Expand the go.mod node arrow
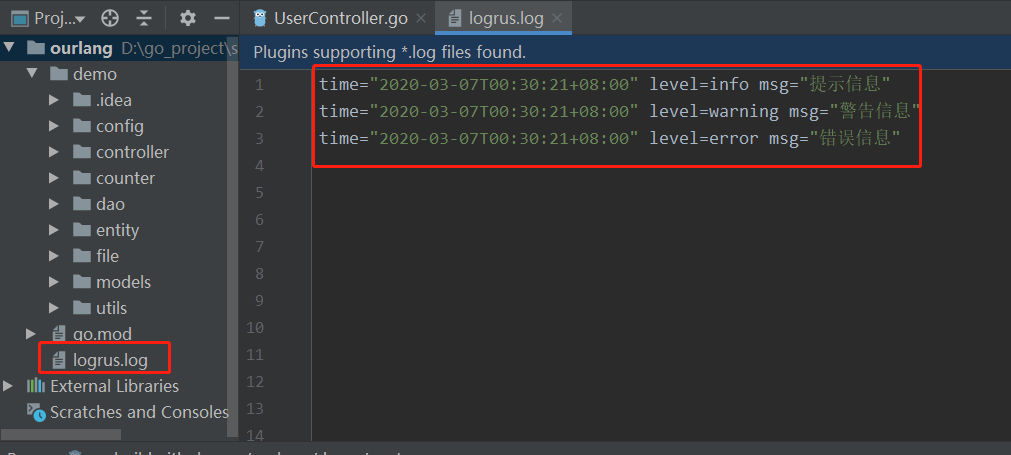1011x455 pixels. pos(31,334)
